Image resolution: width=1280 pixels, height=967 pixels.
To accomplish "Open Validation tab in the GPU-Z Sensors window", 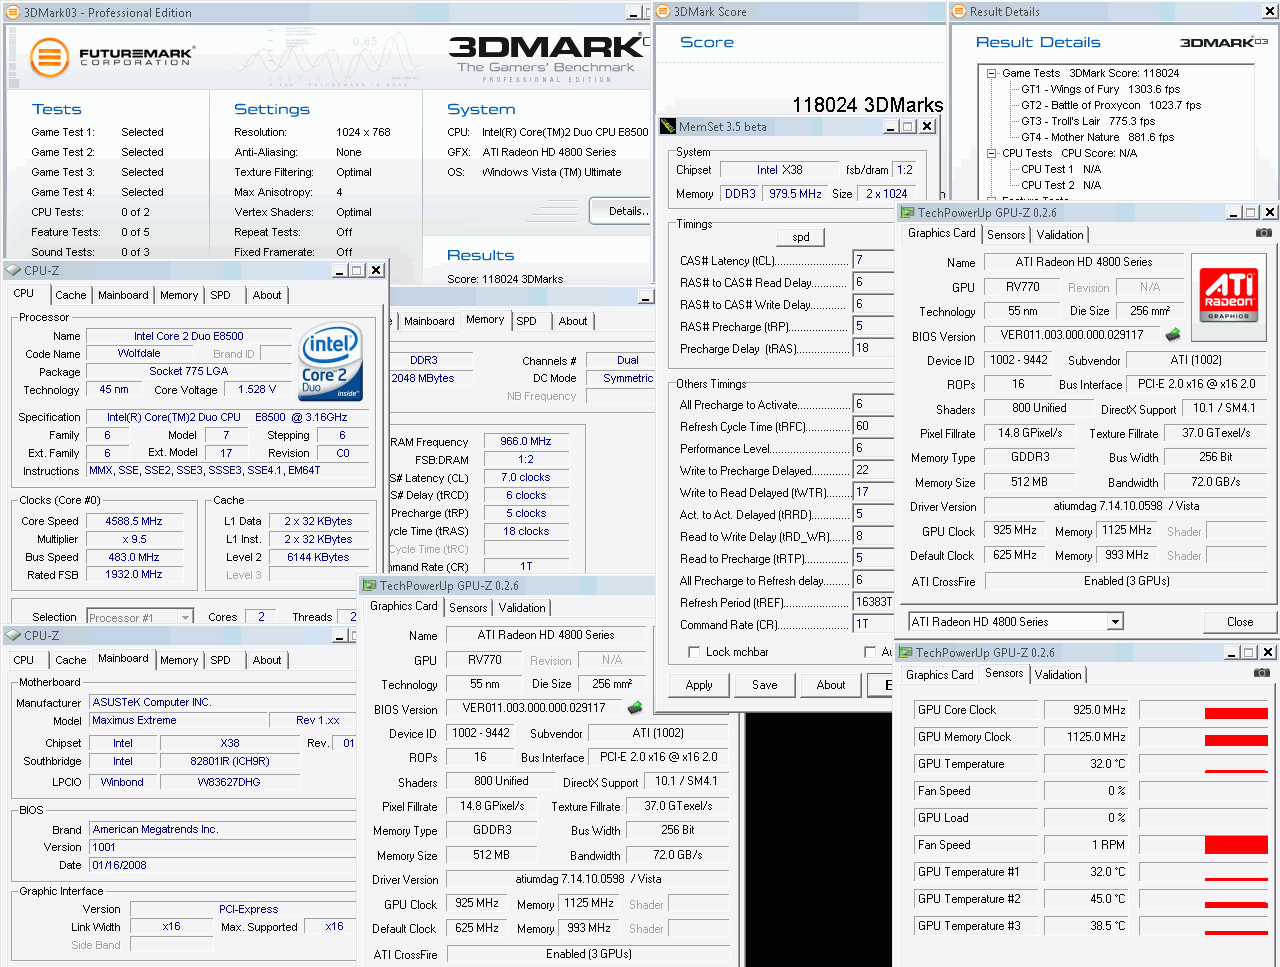I will 1058,675.
